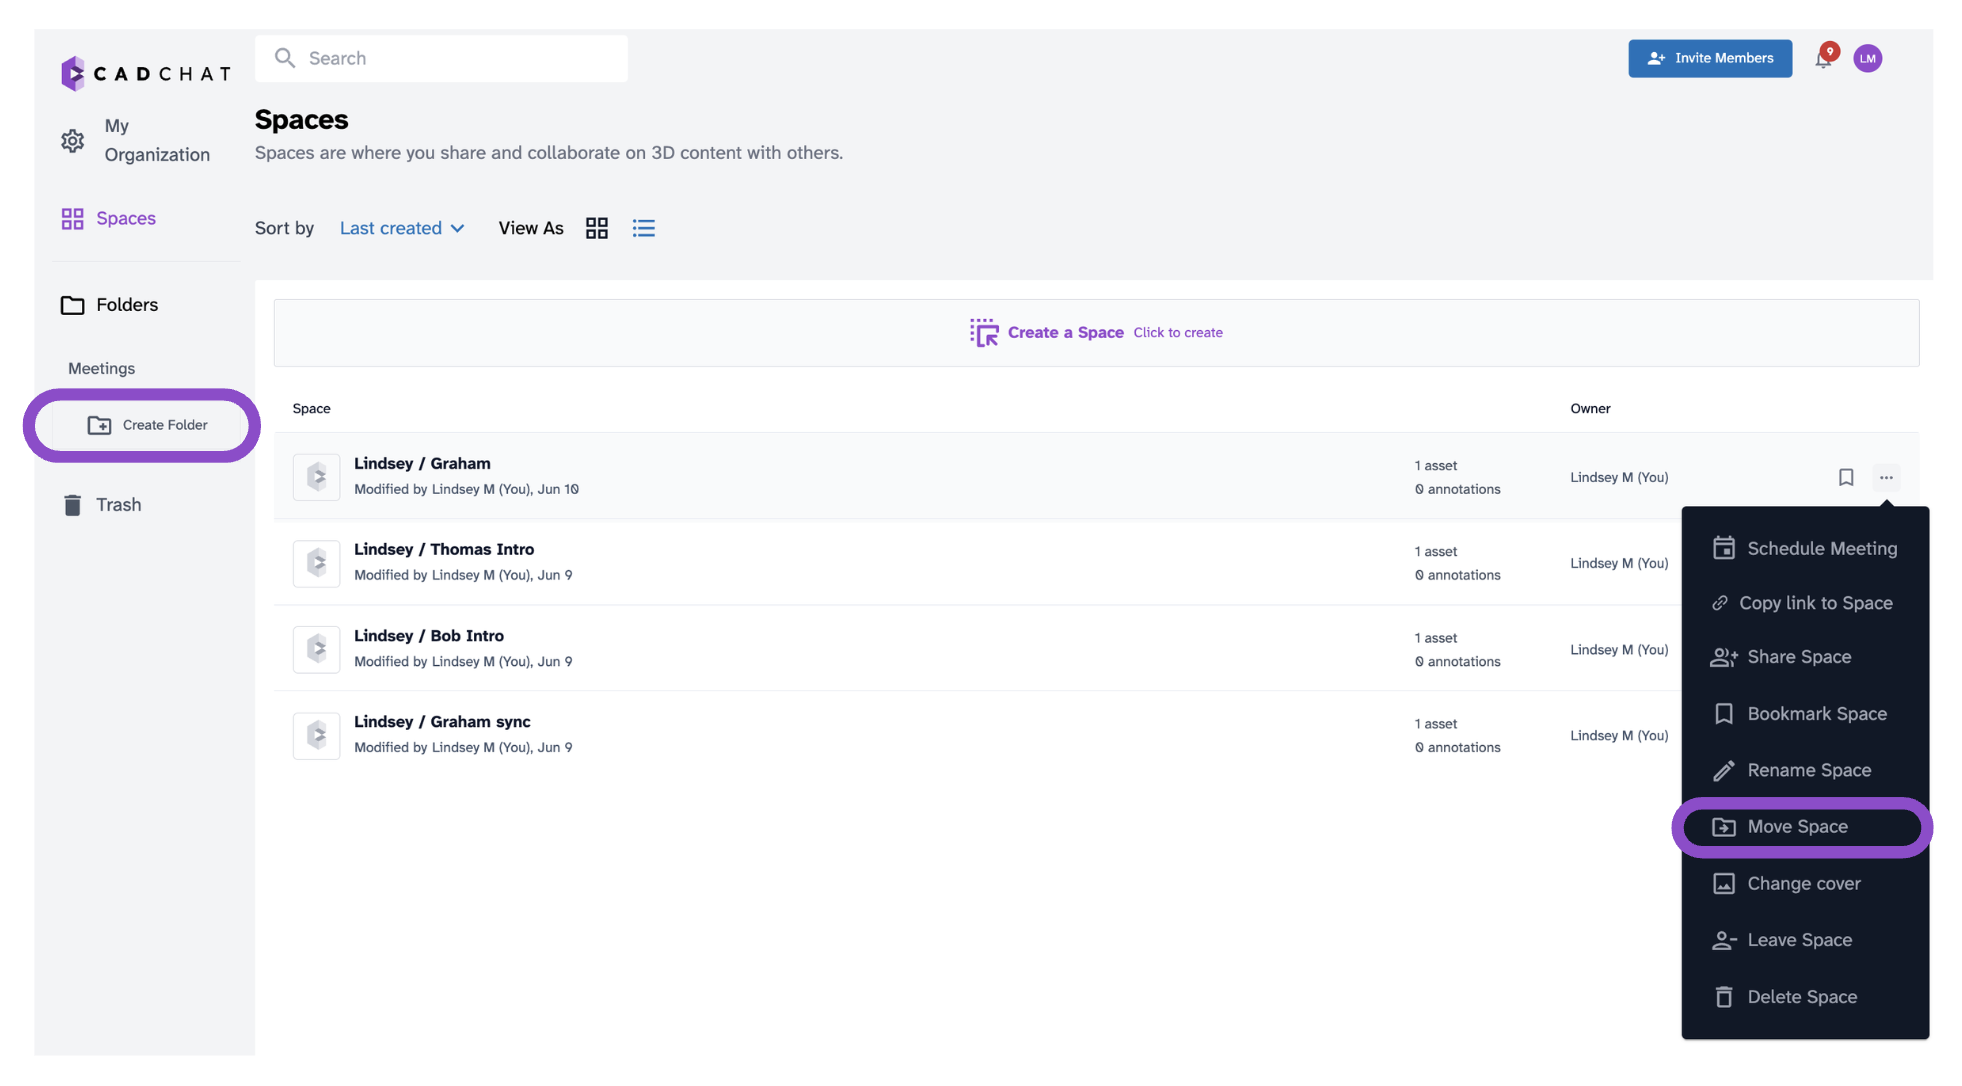Click the Invite Members button
The image size is (1962, 1086).
(x=1710, y=58)
